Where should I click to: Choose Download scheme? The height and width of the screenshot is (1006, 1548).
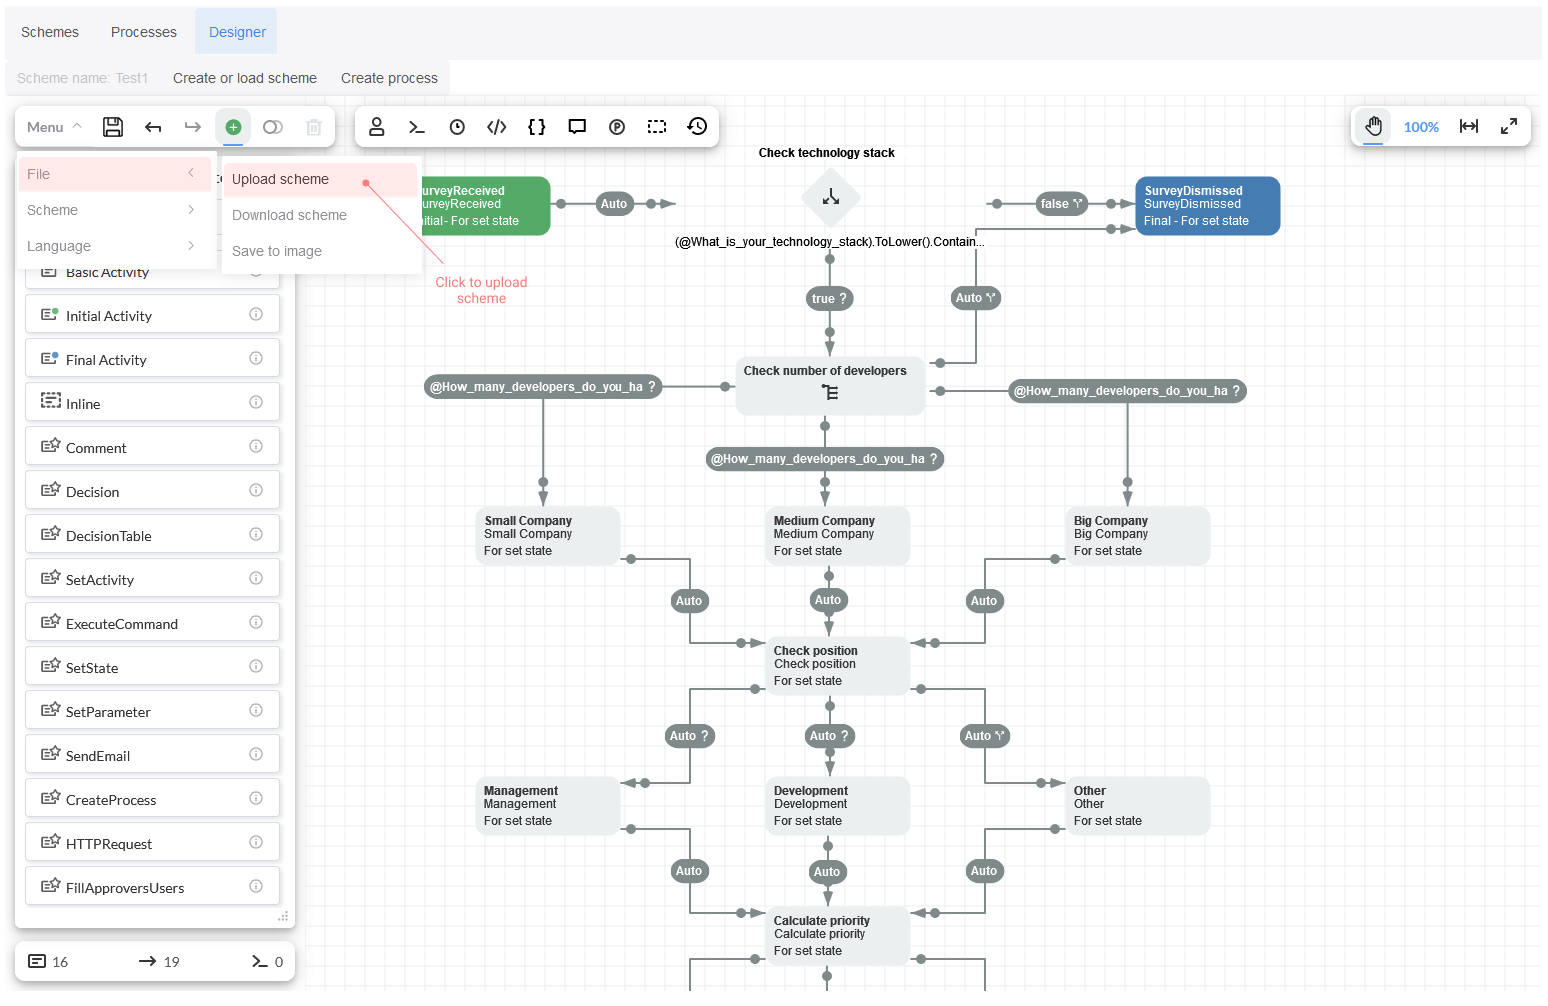[319, 215]
